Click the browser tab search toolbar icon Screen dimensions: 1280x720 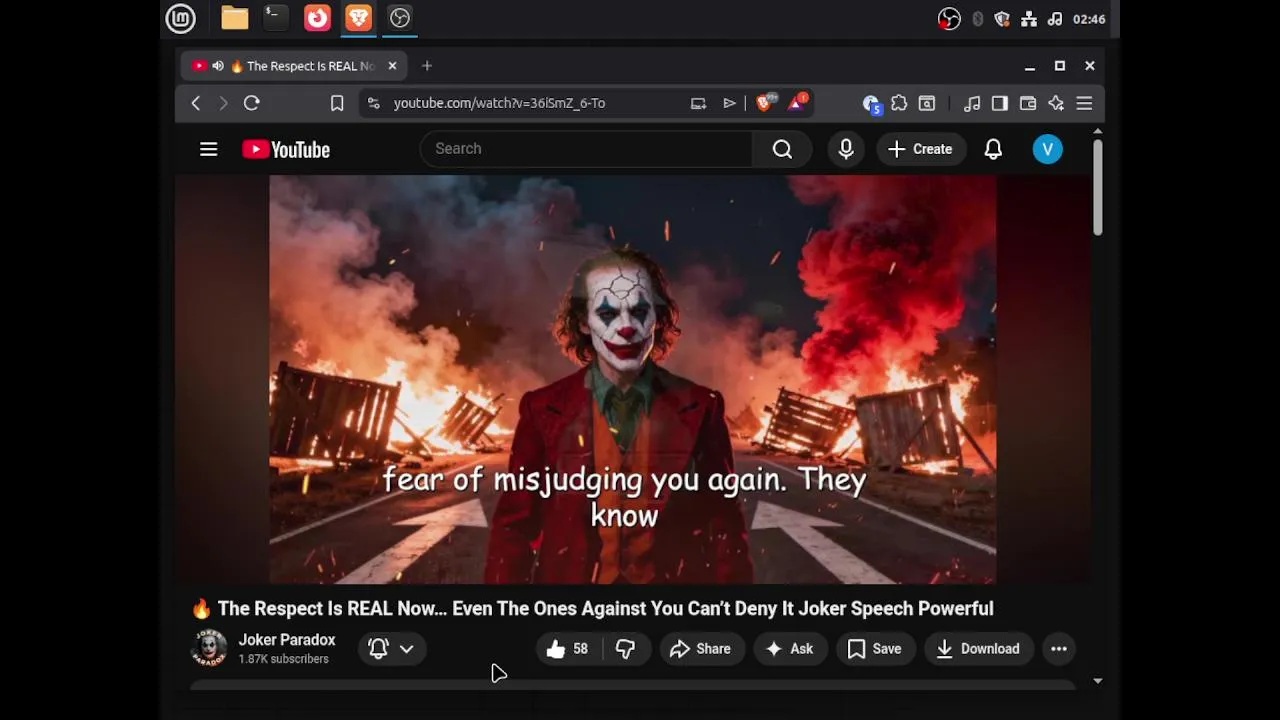927,103
